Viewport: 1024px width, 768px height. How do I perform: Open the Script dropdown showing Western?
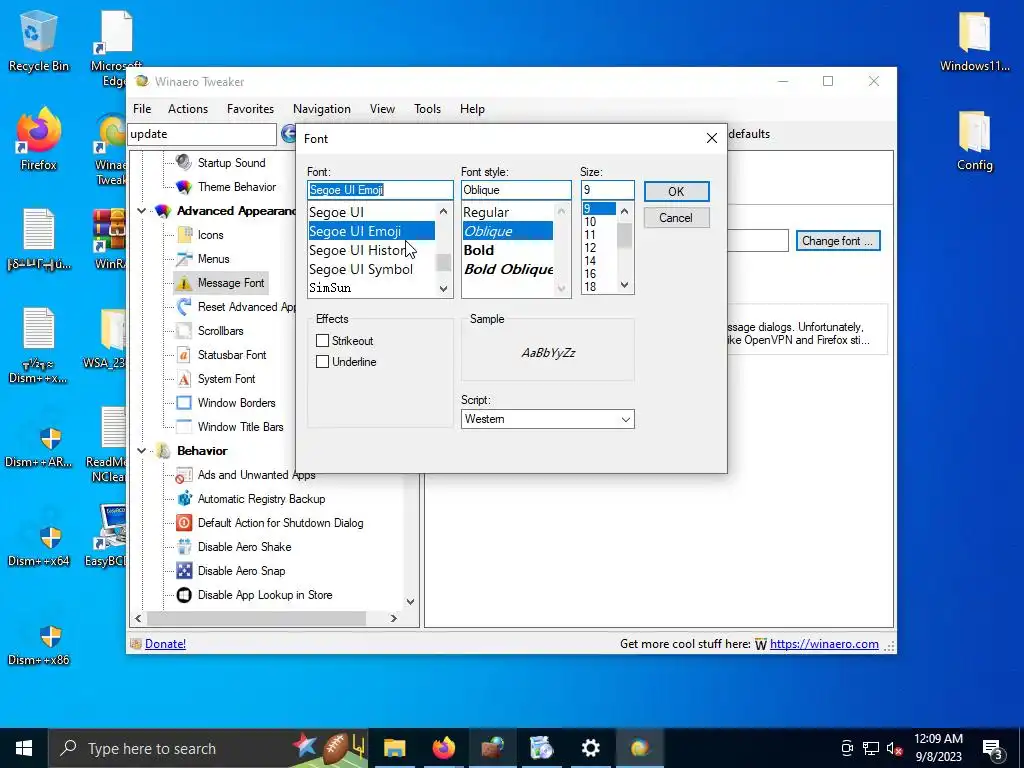tap(547, 419)
